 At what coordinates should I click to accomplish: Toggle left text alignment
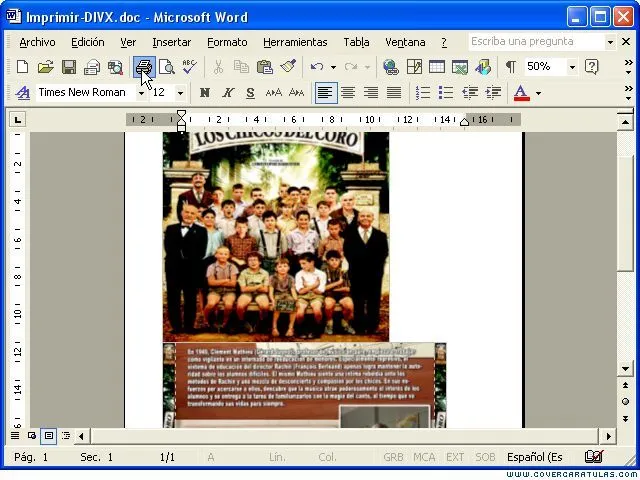[x=326, y=93]
